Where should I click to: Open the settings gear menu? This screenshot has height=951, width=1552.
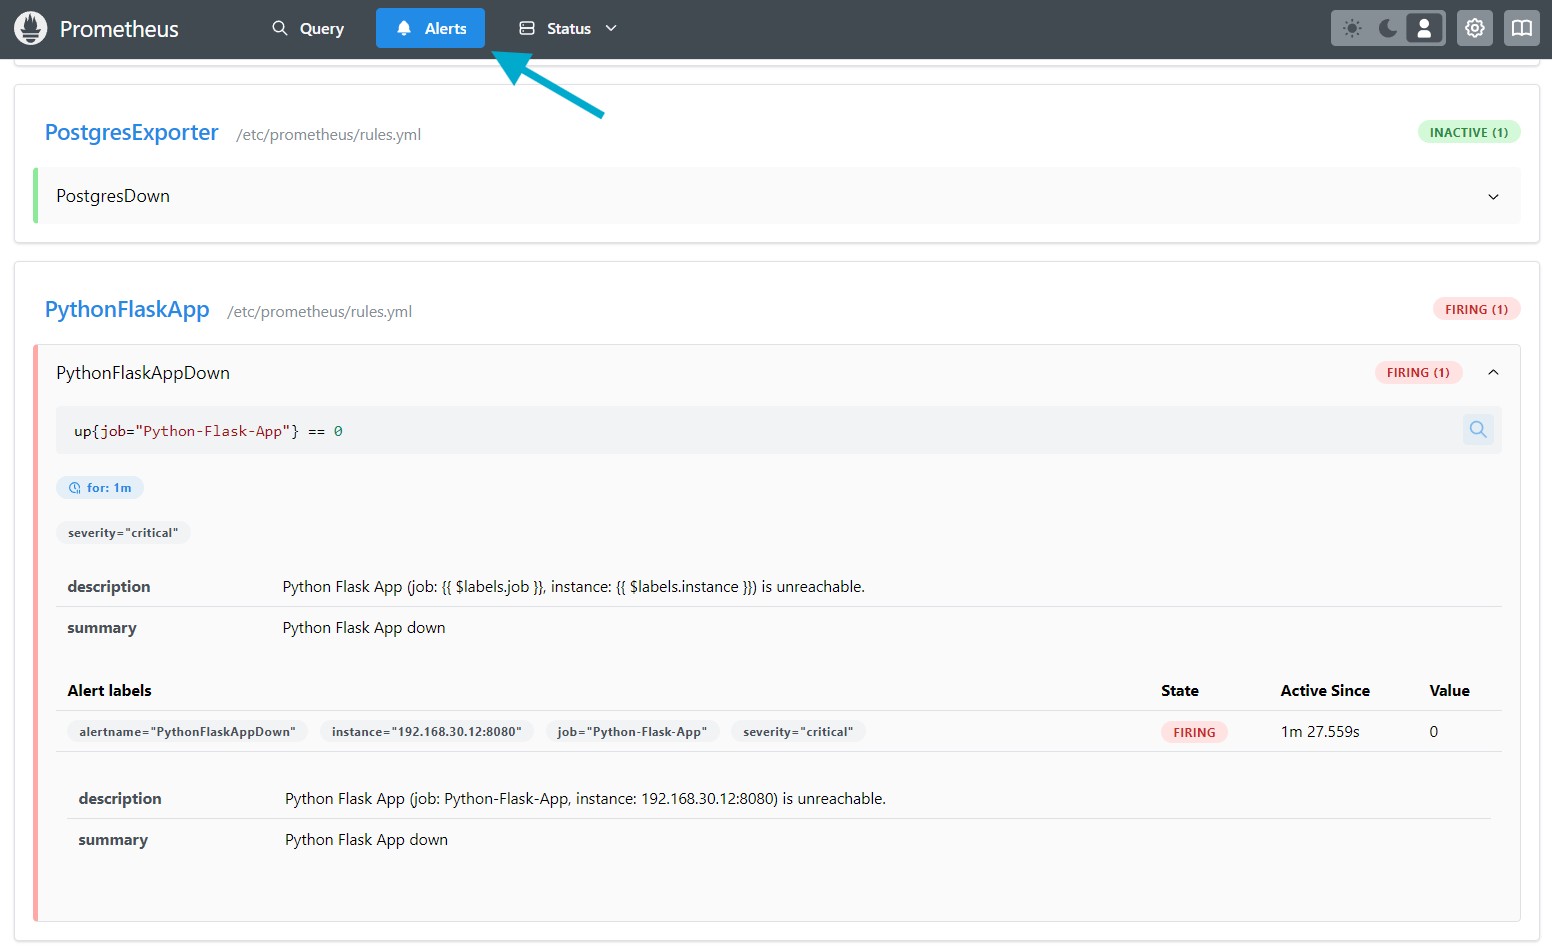1474,28
